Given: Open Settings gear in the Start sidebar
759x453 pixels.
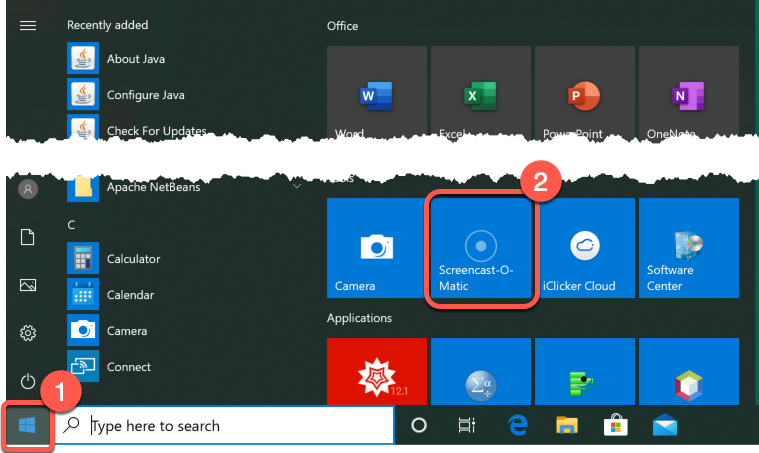Looking at the screenshot, I should tap(28, 333).
